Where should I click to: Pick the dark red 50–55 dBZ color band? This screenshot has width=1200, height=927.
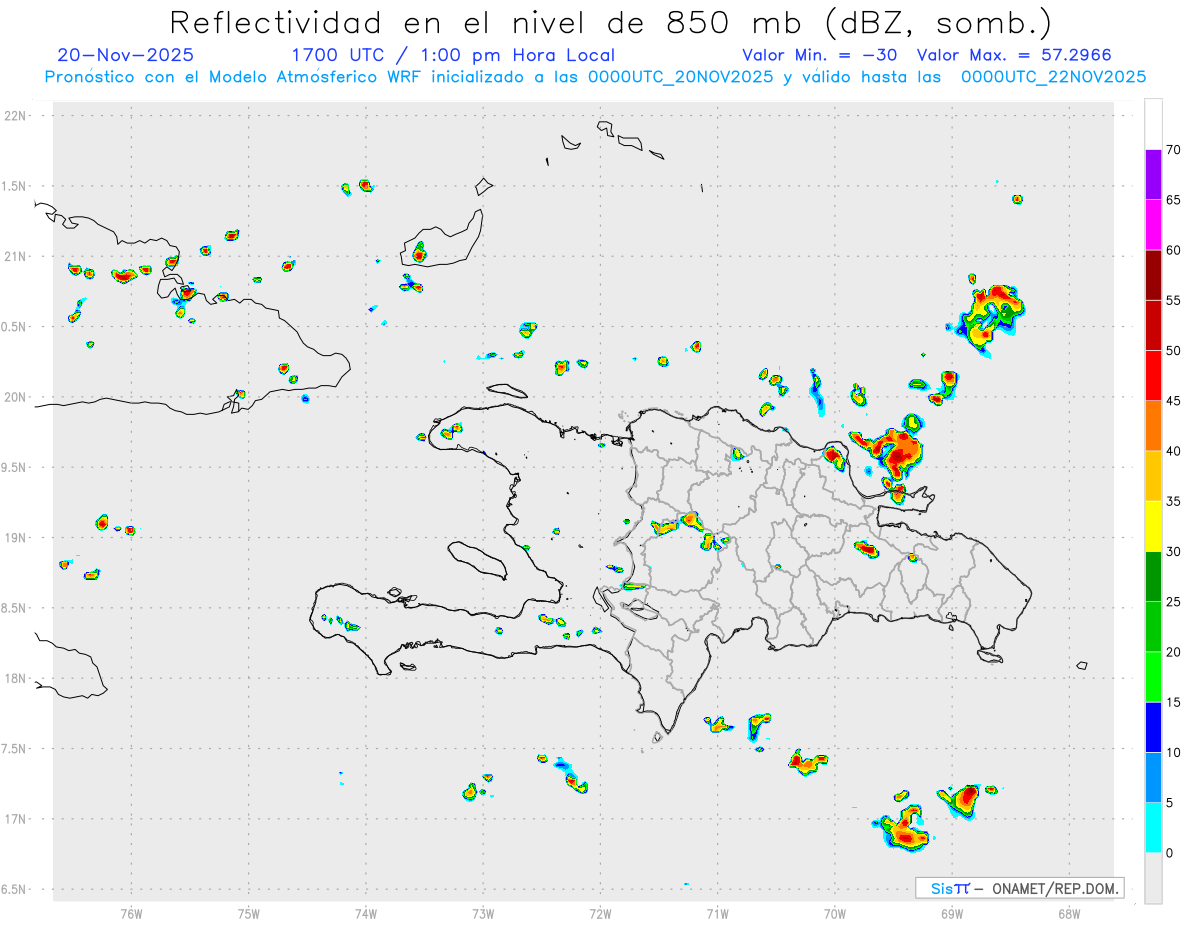[1153, 325]
